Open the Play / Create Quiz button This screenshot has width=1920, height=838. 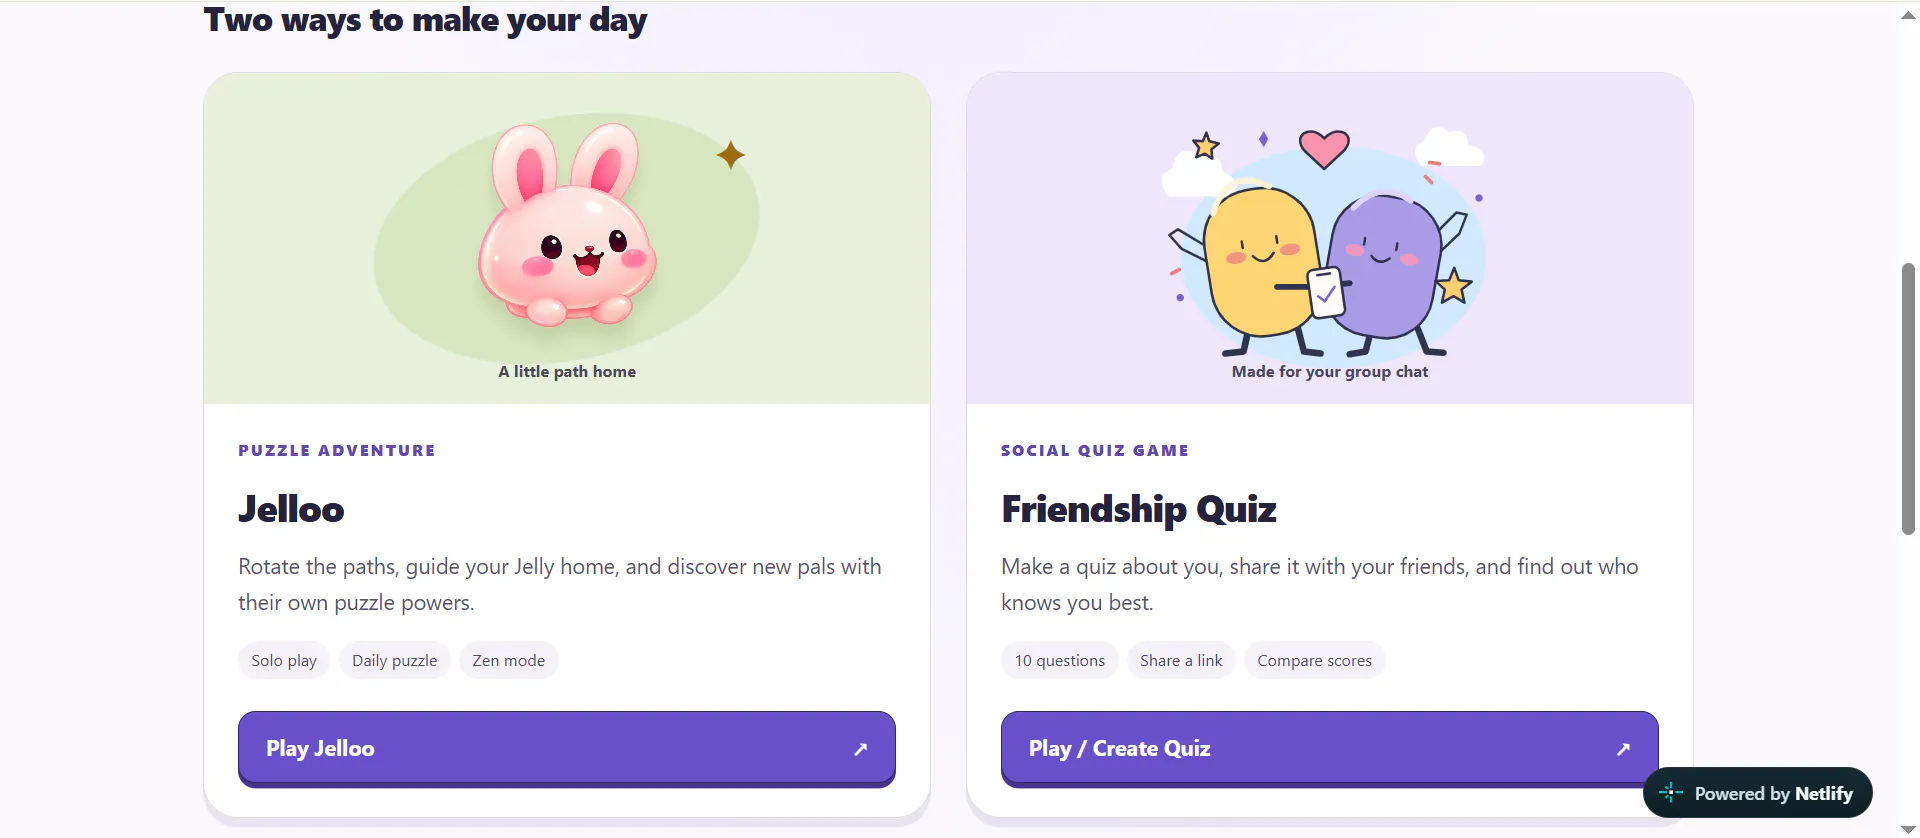1330,749
